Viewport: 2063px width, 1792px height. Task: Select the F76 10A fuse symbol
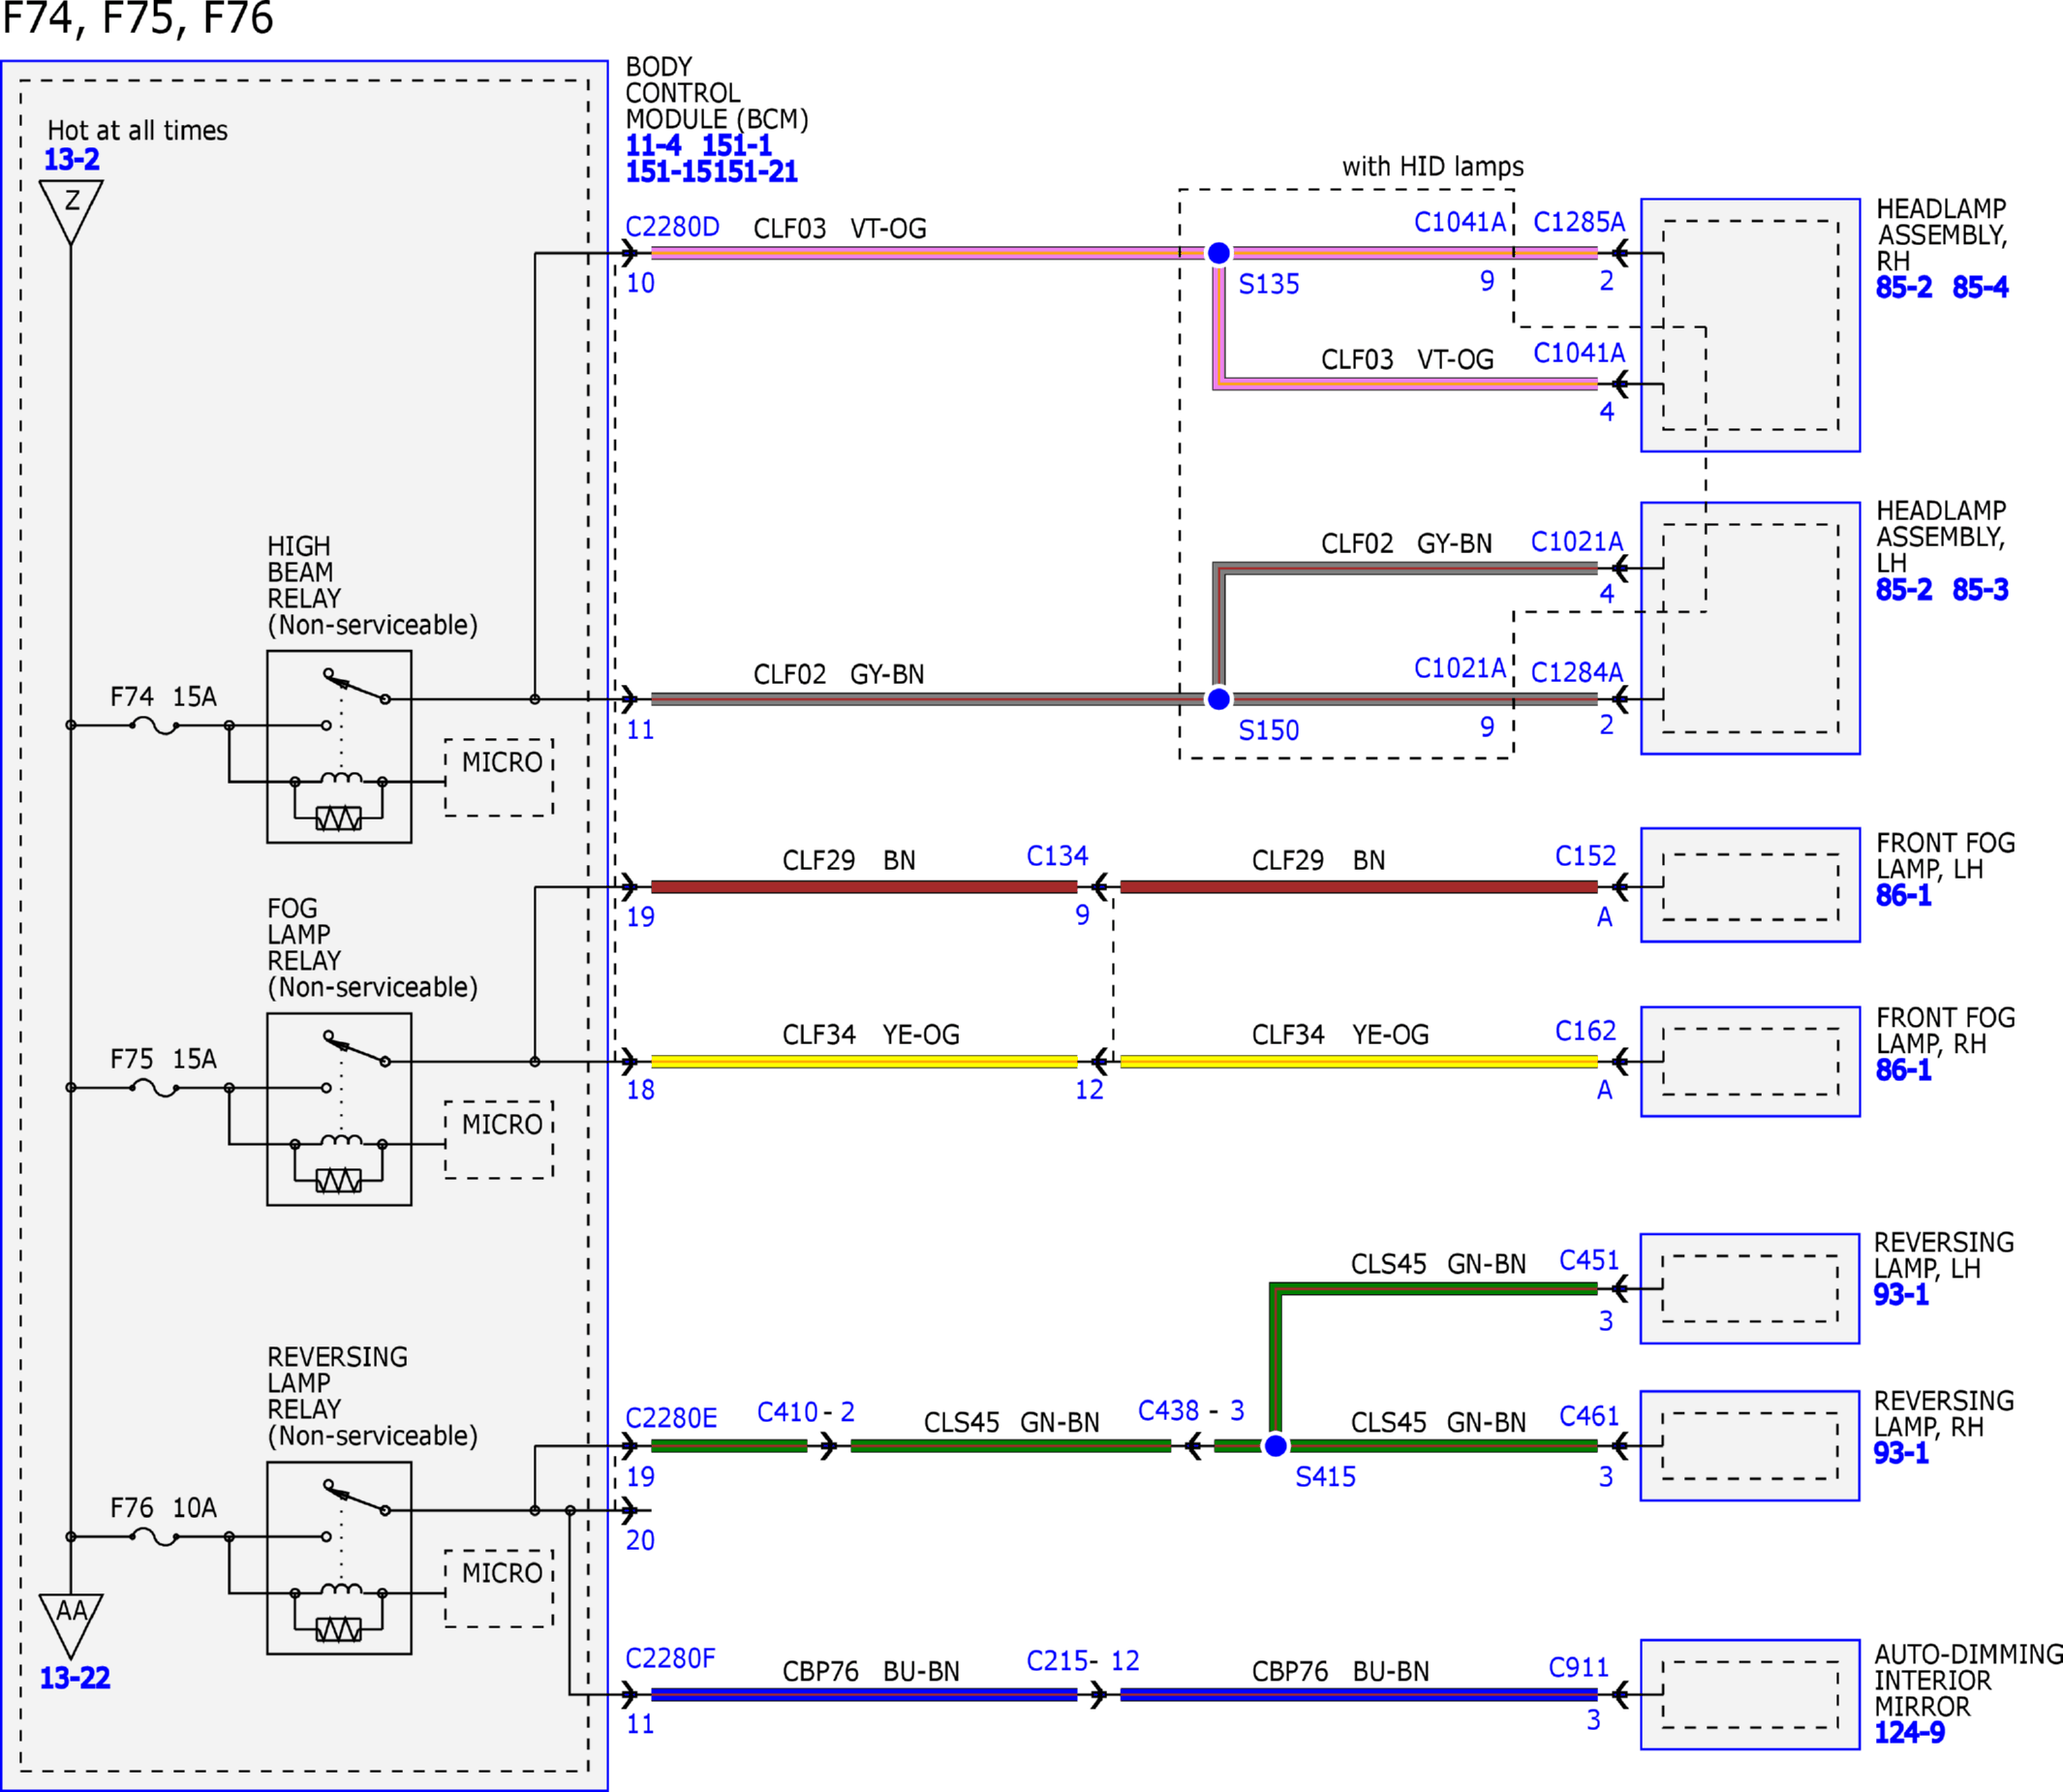155,1537
